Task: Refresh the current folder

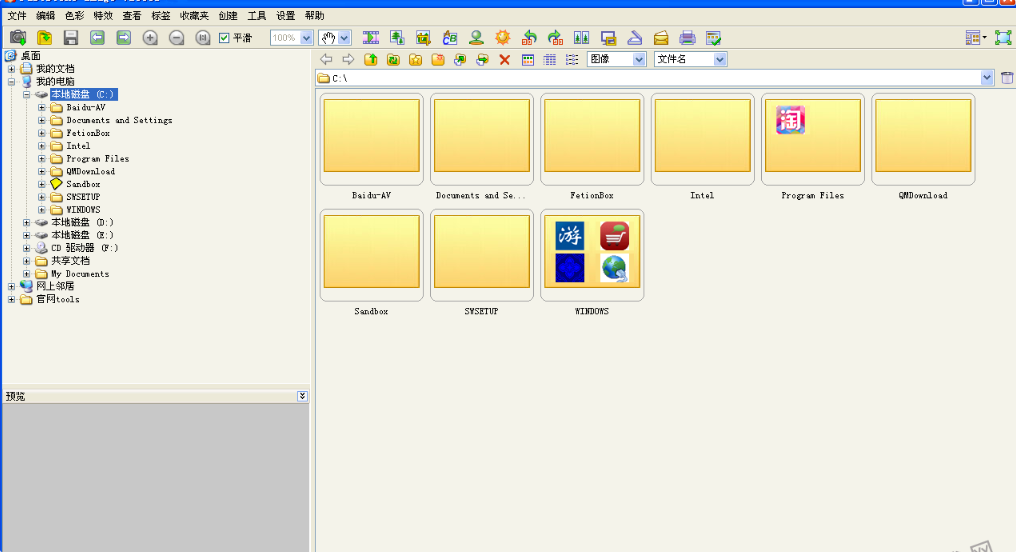Action: coord(393,60)
